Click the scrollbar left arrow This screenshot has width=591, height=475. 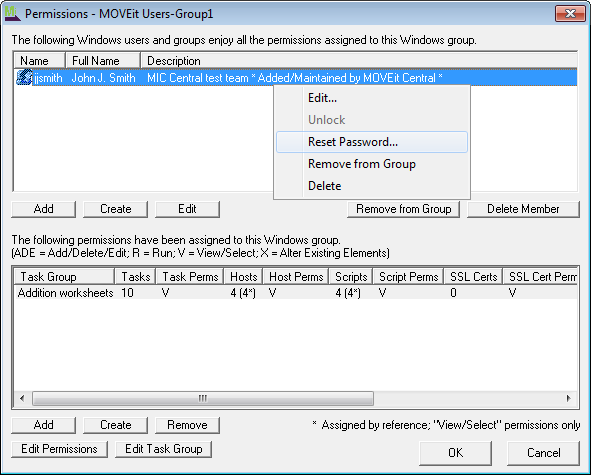tap(22, 398)
